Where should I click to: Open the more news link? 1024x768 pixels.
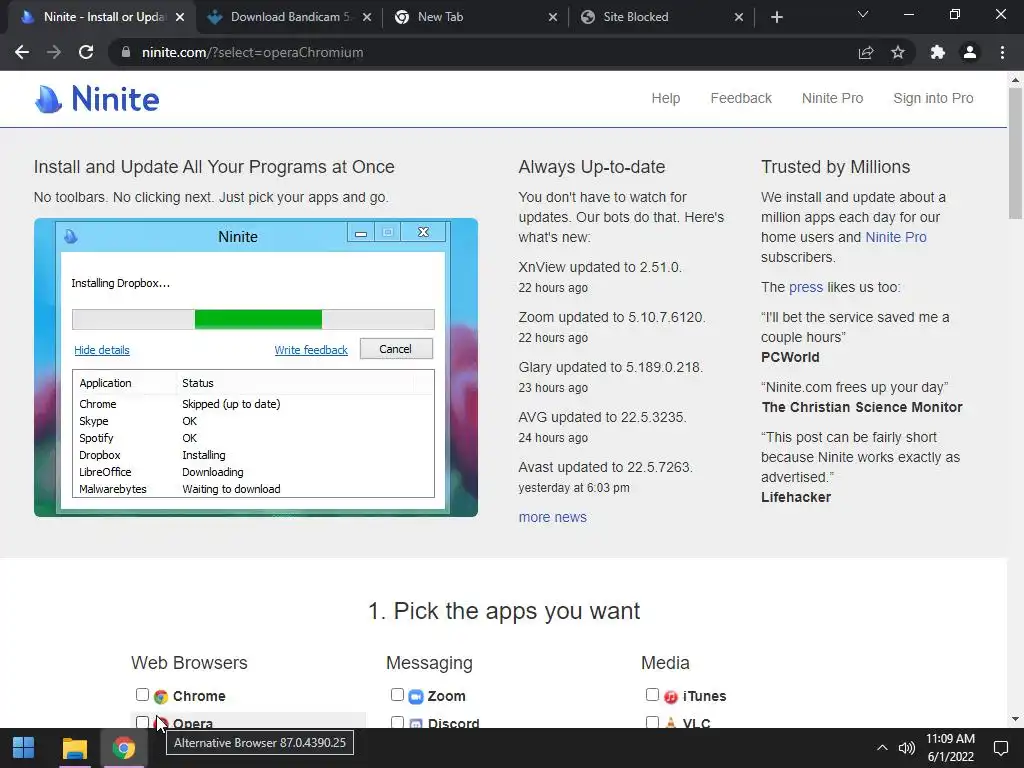(552, 517)
